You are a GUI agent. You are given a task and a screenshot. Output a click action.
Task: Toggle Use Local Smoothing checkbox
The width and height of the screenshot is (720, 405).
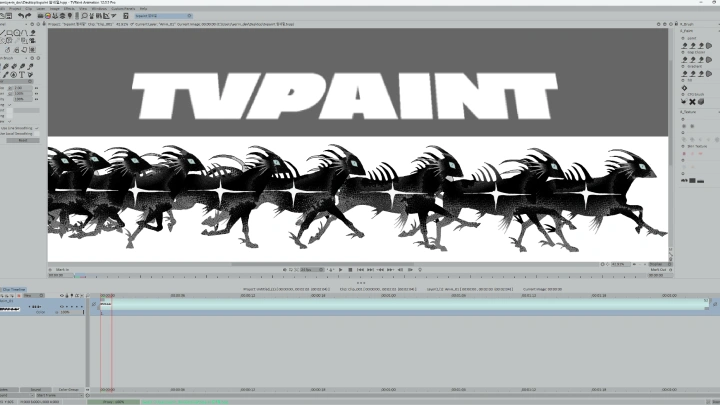(37, 134)
